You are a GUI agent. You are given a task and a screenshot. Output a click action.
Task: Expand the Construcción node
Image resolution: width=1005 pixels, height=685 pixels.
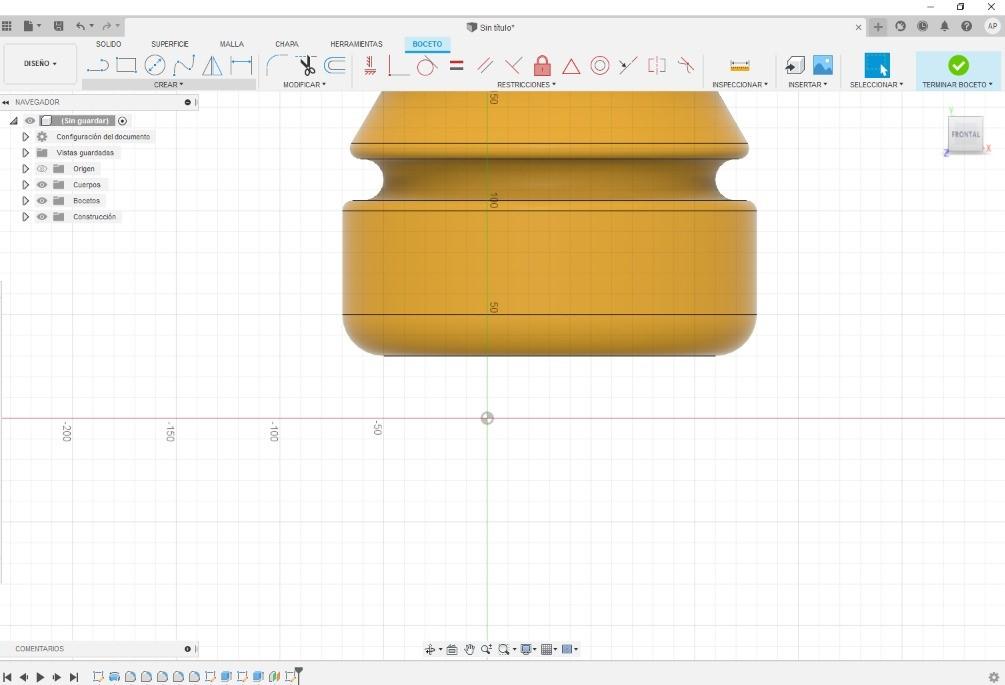(26, 217)
